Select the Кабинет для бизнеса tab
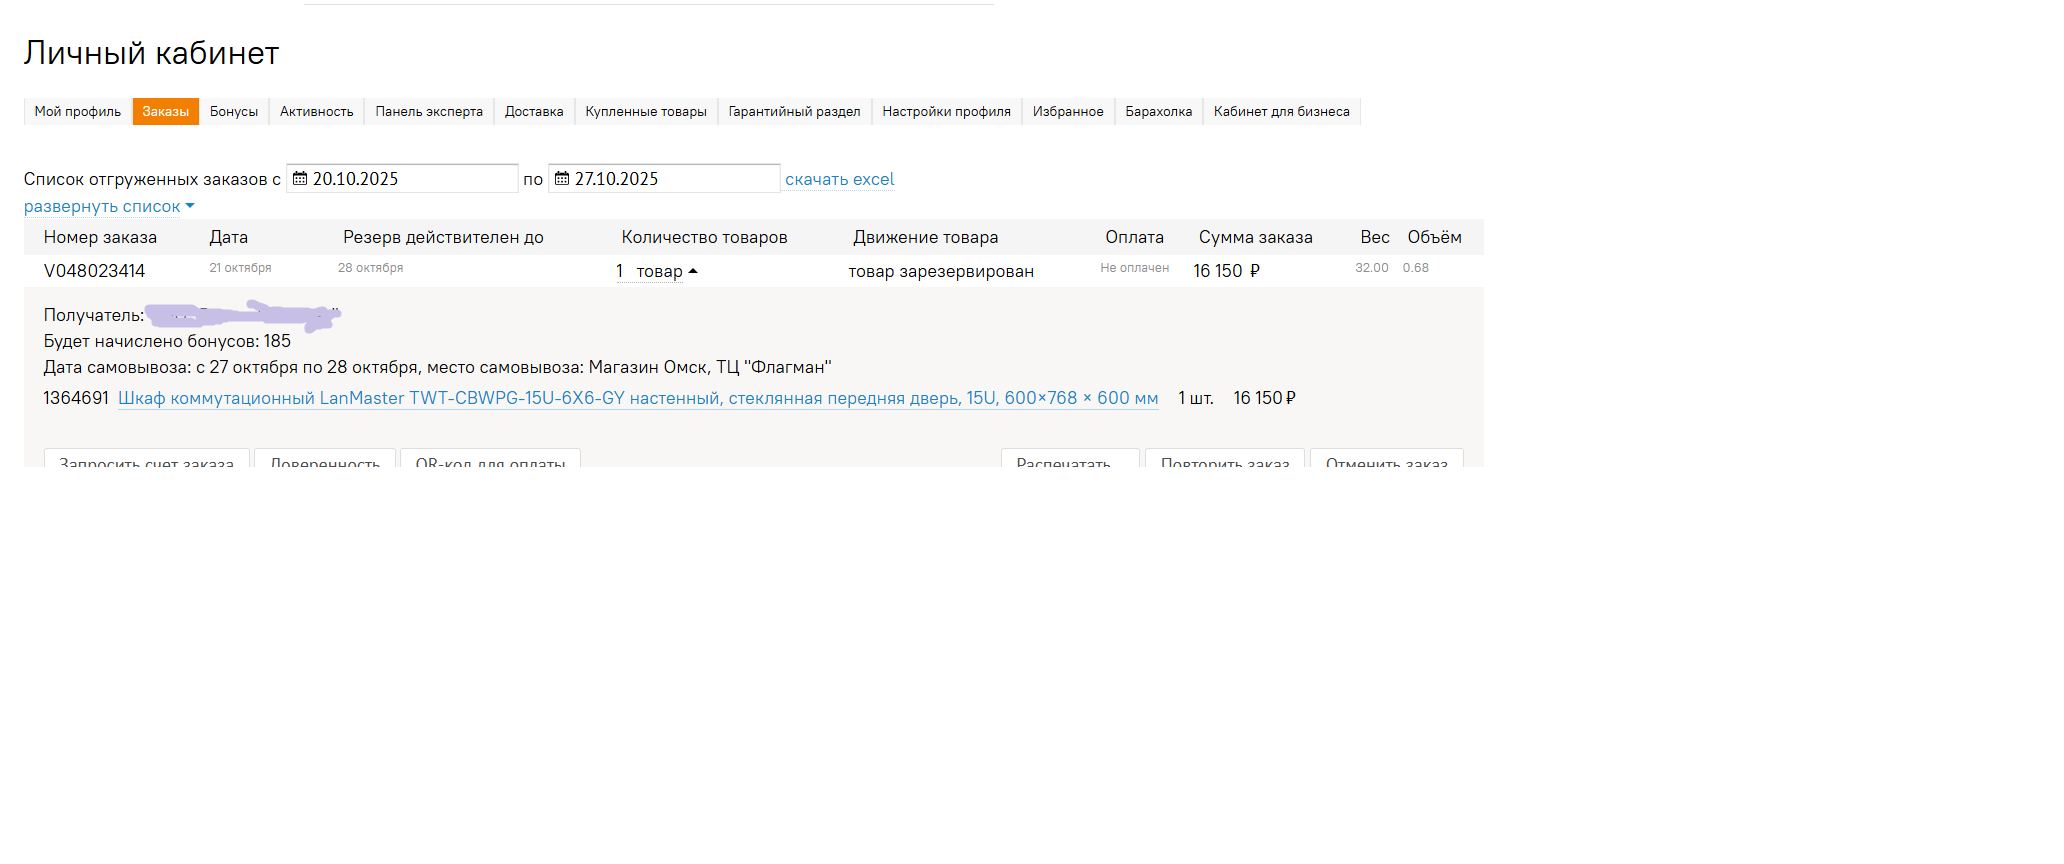Screen dimensions: 2064x864 pos(1281,112)
